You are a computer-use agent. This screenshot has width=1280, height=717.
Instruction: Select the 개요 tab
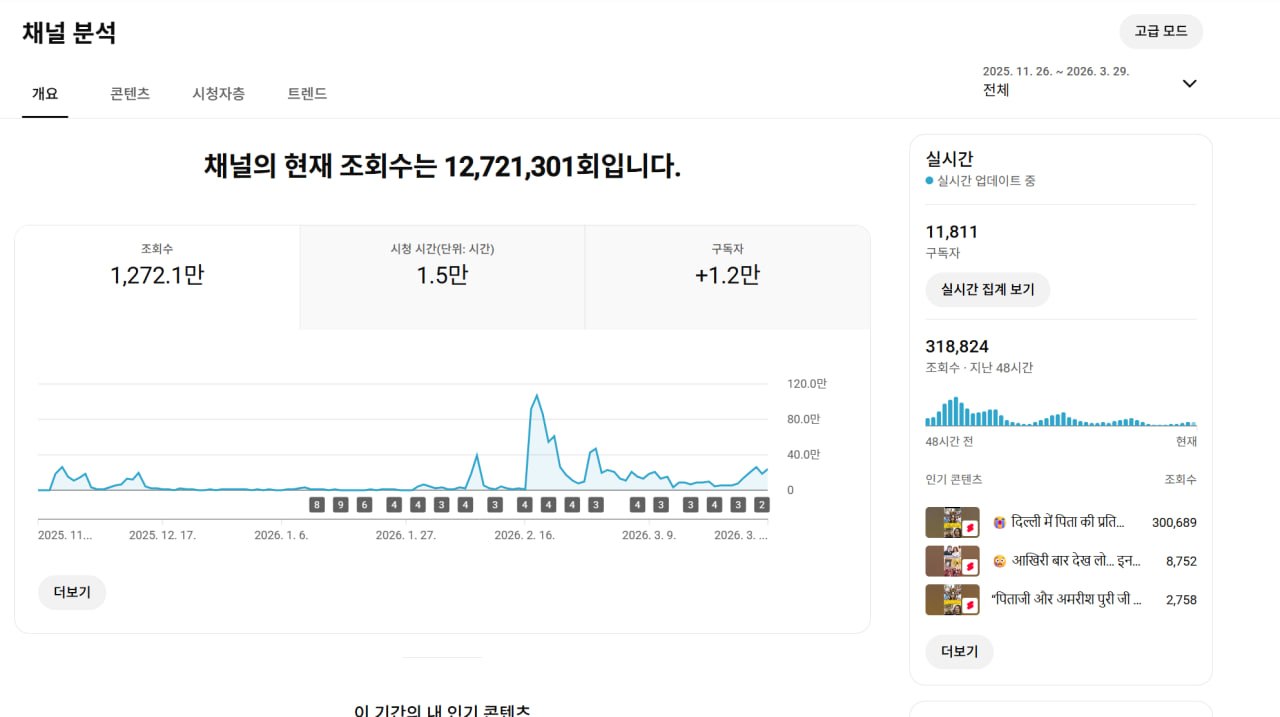click(45, 94)
